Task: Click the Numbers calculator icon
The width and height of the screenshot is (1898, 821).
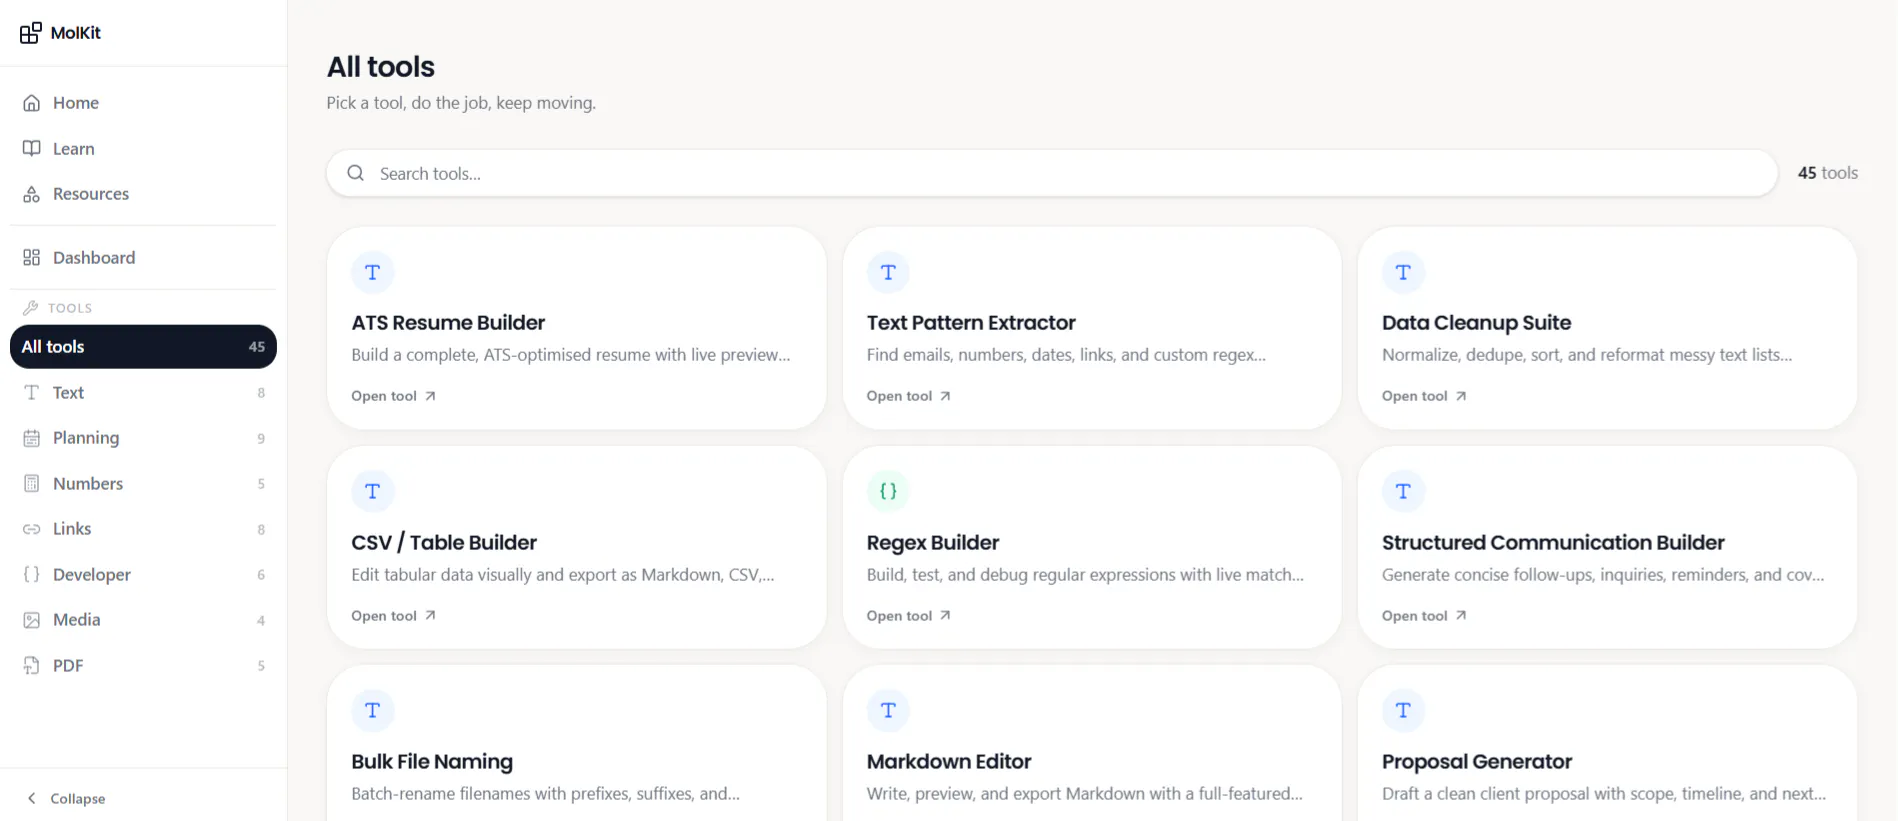Action: click(x=32, y=484)
